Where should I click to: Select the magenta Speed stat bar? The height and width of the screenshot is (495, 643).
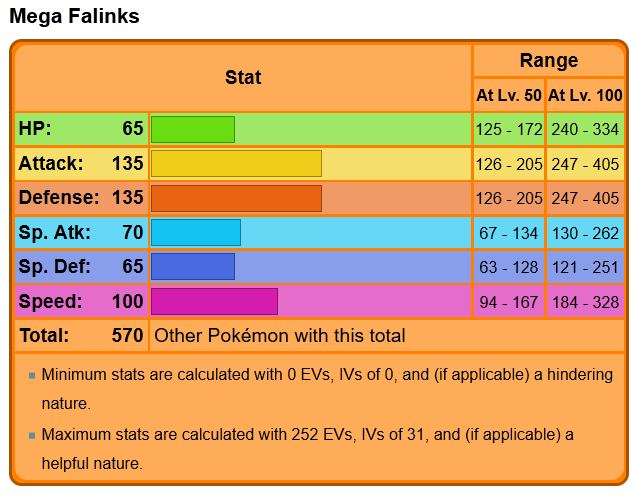(214, 301)
